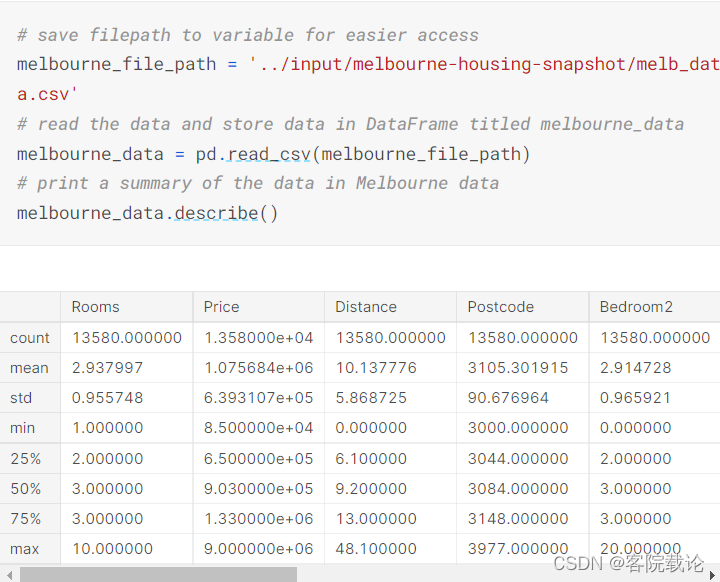720x582 pixels.
Task: Click the comment about saving filepath to variable
Action: click(248, 35)
